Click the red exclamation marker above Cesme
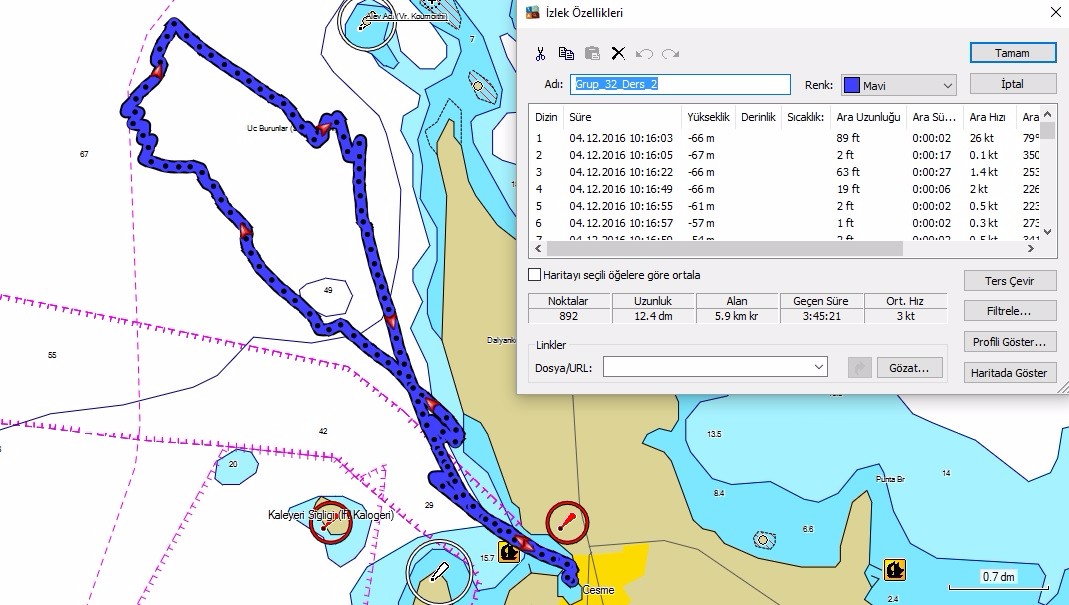The width and height of the screenshot is (1069, 605). (x=567, y=522)
